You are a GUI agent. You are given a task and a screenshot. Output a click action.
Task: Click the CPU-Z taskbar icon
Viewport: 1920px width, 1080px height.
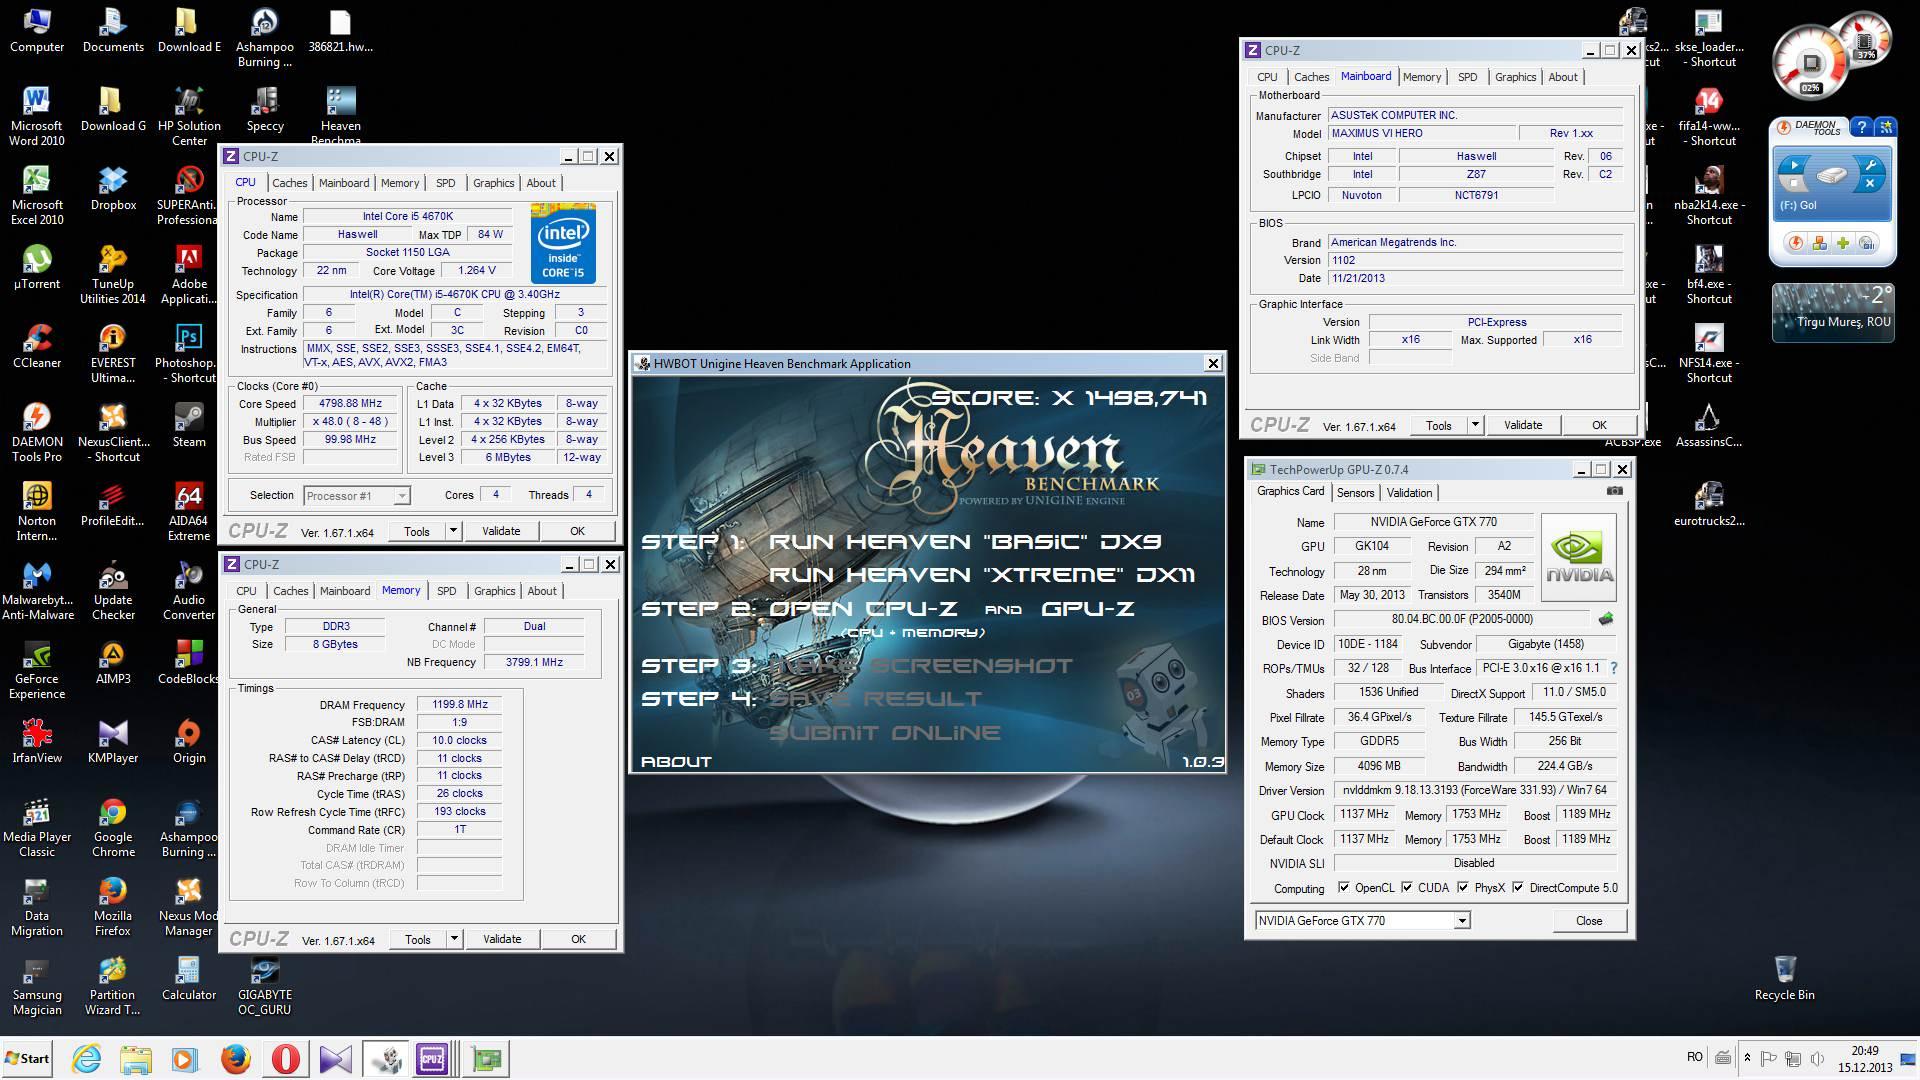(x=432, y=1058)
